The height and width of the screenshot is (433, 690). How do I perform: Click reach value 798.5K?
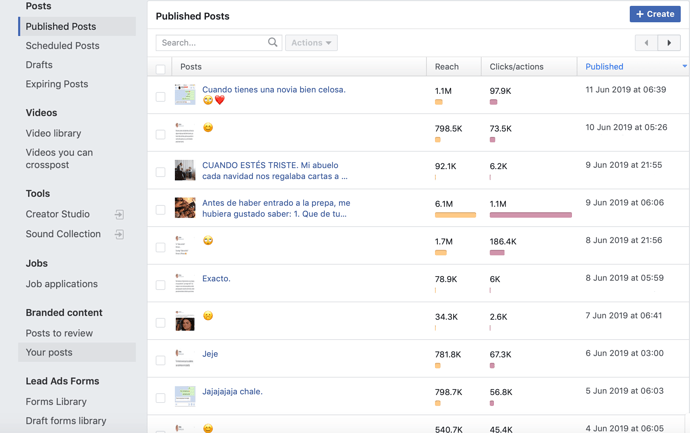(x=448, y=128)
